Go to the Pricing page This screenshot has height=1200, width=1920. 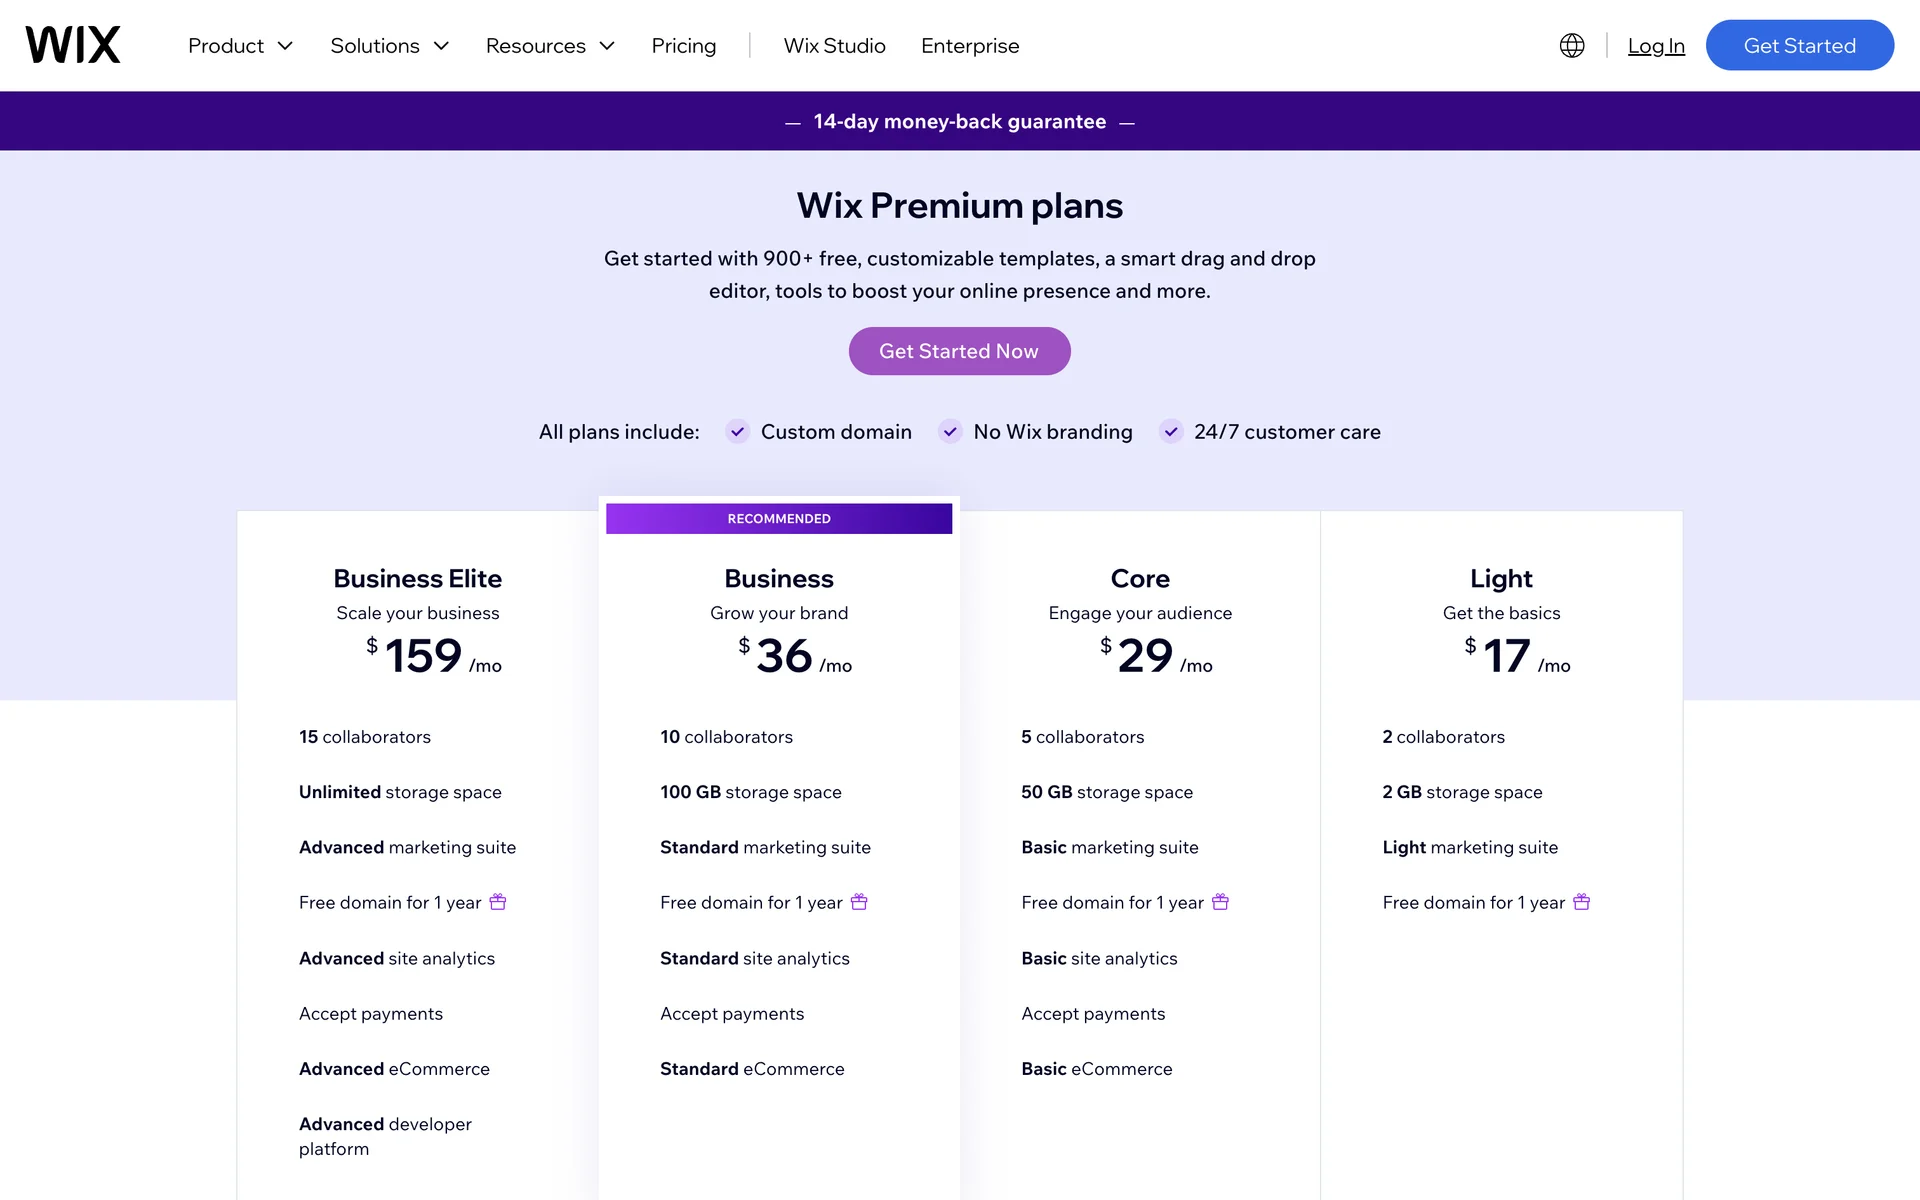[x=683, y=46]
